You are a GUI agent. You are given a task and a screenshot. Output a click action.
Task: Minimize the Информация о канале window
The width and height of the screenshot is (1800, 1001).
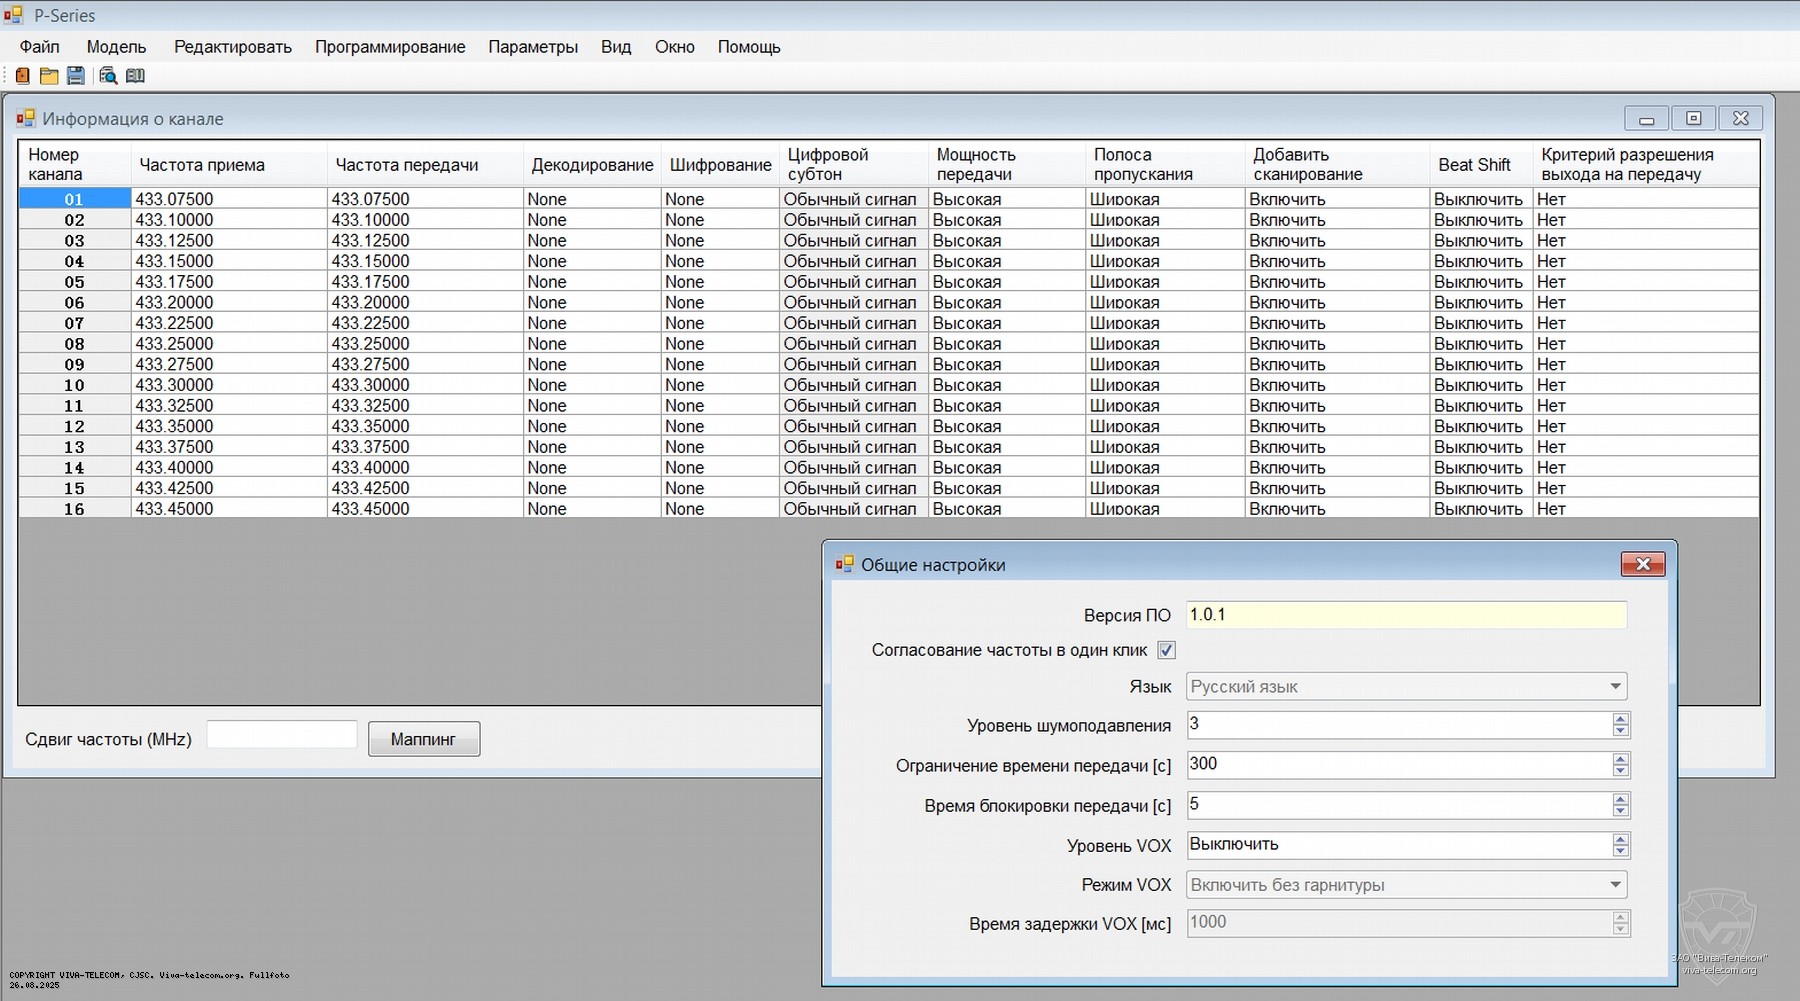(x=1646, y=119)
